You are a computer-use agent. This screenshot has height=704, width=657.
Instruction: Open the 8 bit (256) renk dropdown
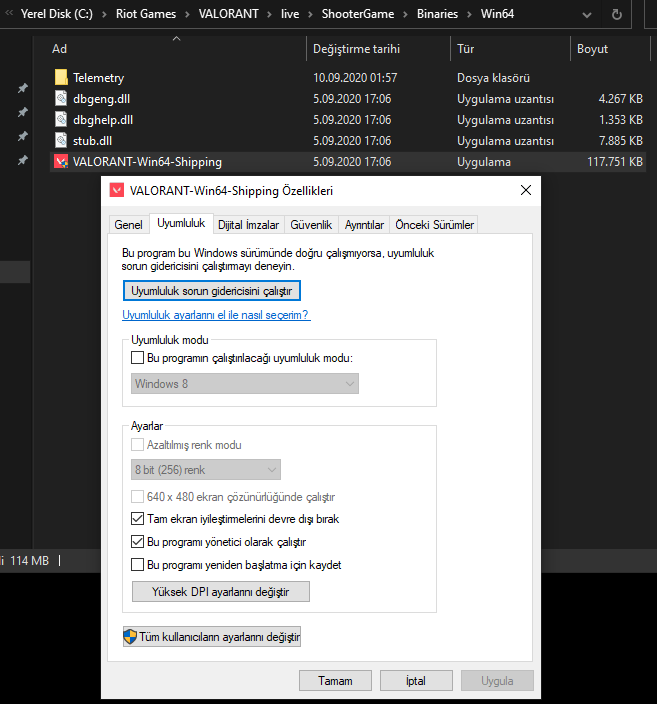(206, 470)
